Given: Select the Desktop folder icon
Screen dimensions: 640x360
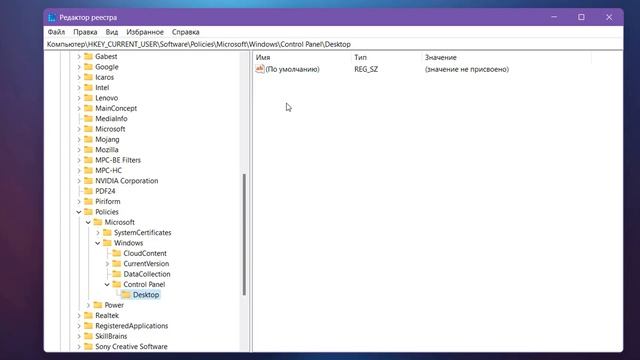Looking at the screenshot, I should tap(126, 295).
